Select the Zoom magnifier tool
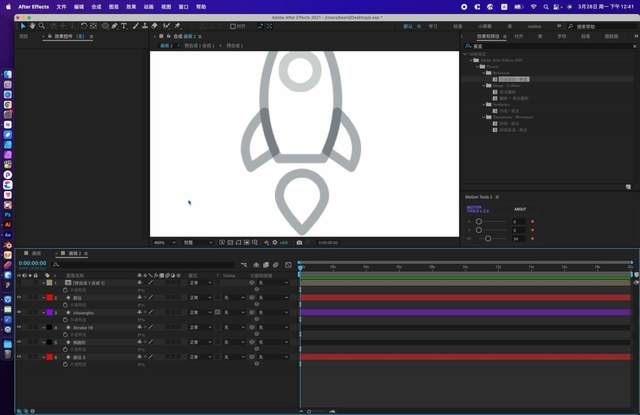 tap(41, 26)
